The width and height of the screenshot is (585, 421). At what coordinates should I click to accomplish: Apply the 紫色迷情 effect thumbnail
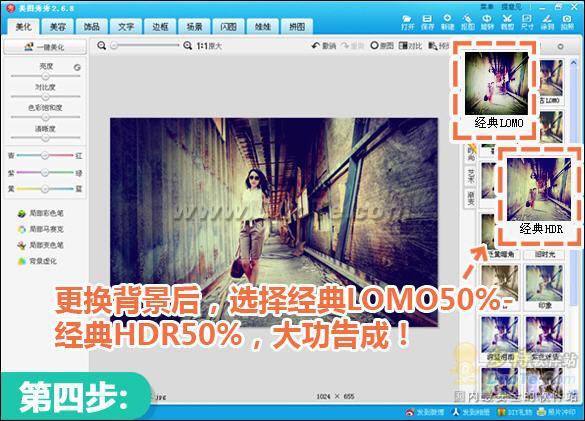pos(545,339)
